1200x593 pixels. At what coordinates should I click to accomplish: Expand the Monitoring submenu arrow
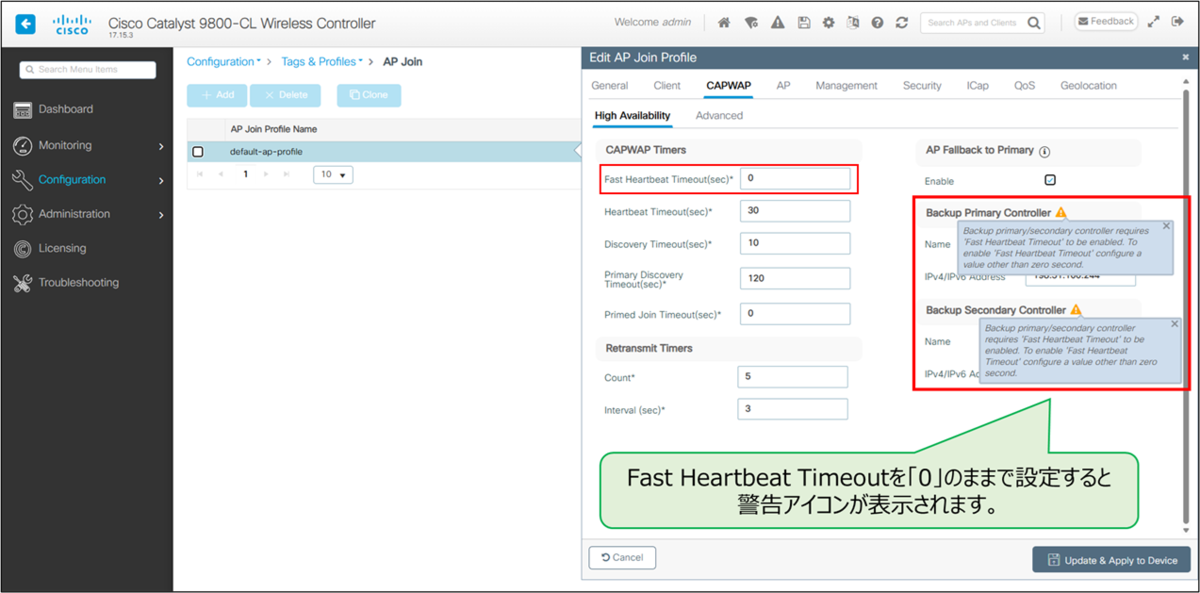pos(161,146)
